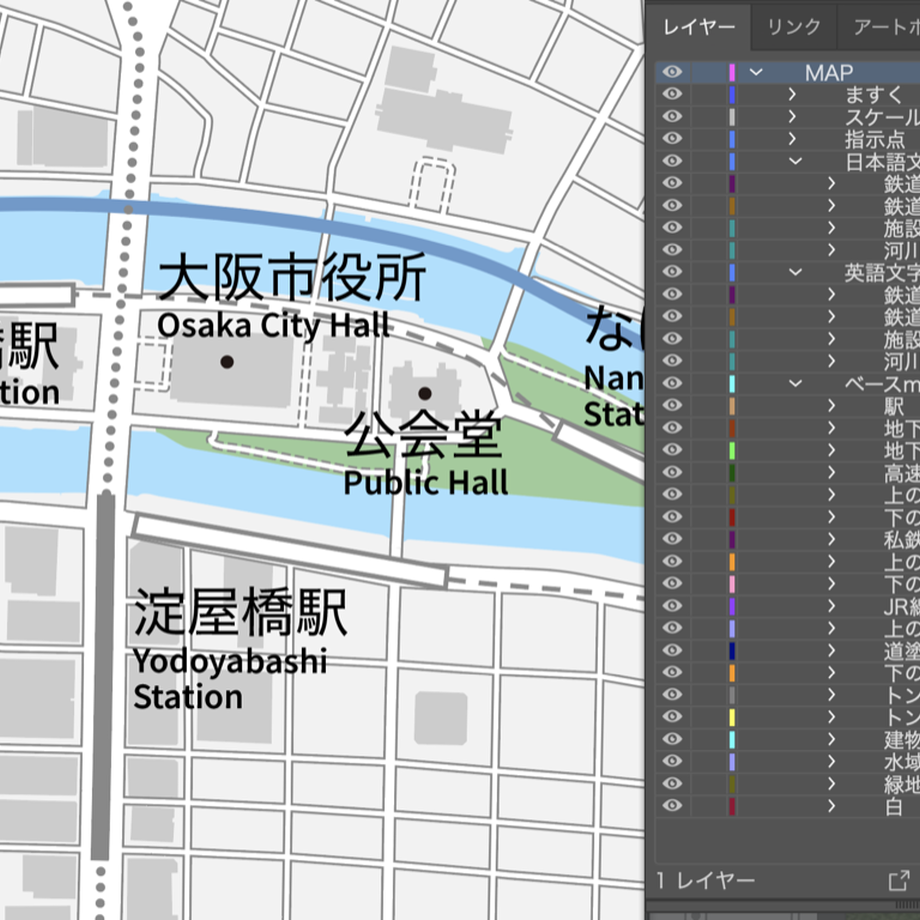The image size is (920, 920).
Task: Collapse the MAP layer
Action: click(x=756, y=73)
